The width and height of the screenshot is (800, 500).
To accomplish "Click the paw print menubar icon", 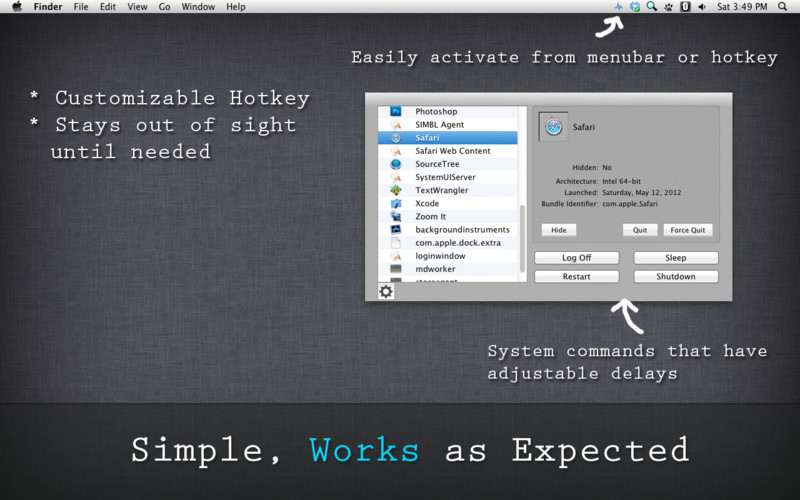I will [668, 7].
